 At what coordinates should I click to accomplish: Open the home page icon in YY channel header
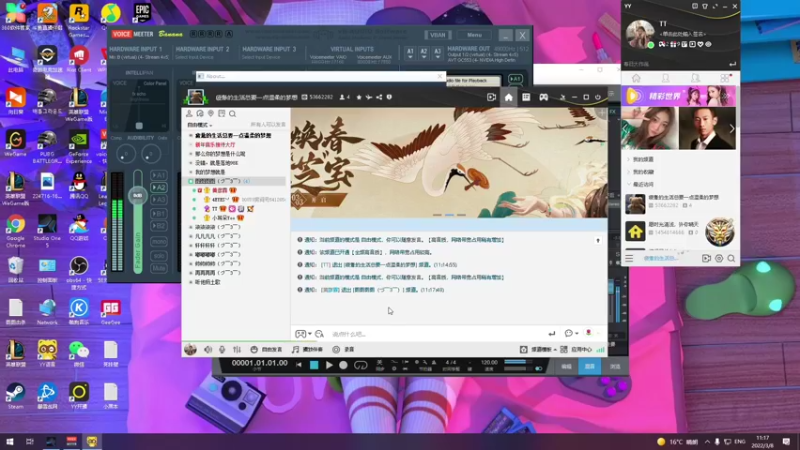point(509,97)
